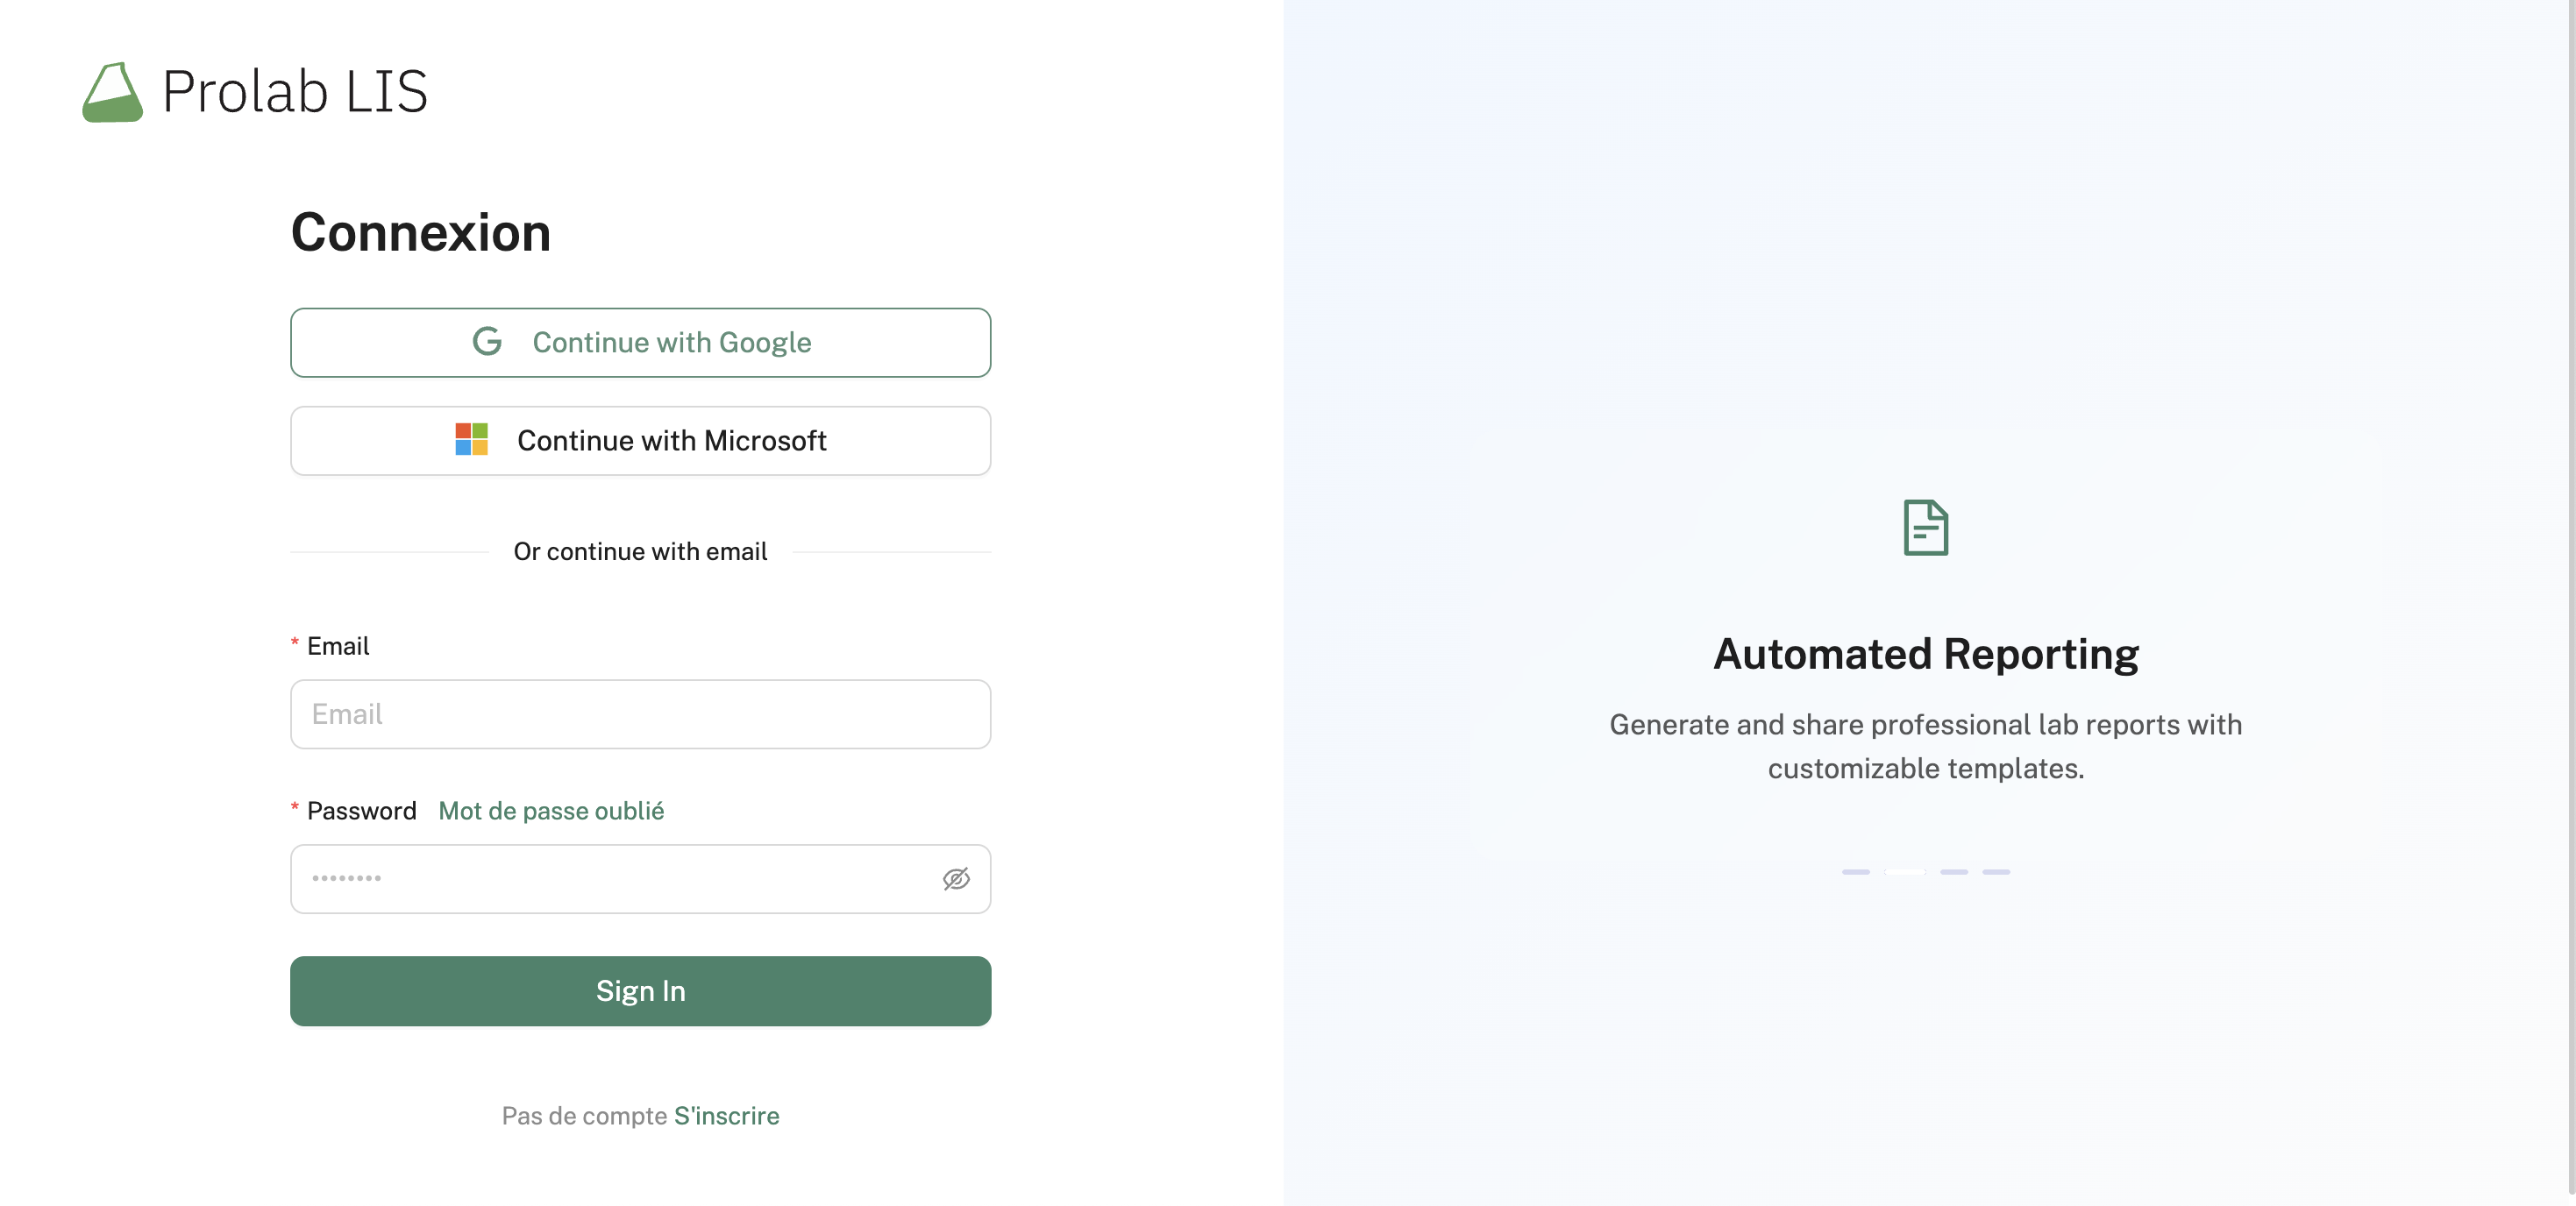Select second carousel slide indicator
2576x1206 pixels.
tap(1905, 872)
